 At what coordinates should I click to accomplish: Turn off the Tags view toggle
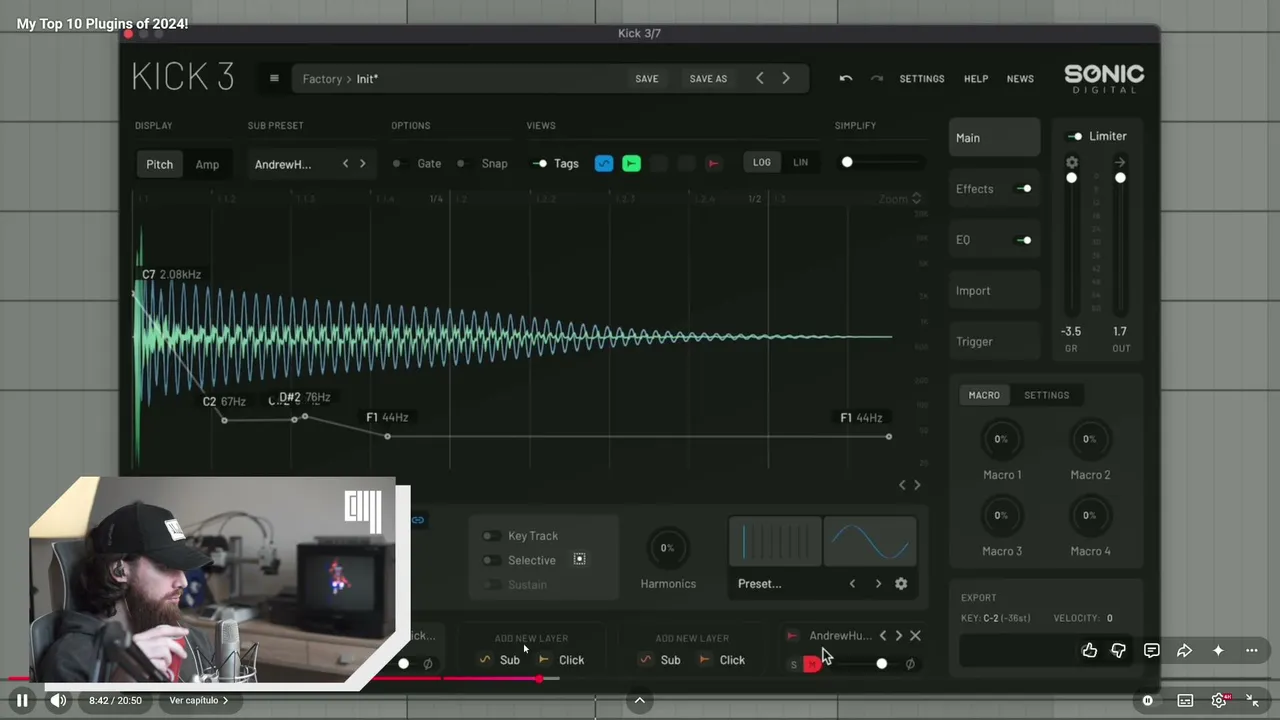(540, 164)
